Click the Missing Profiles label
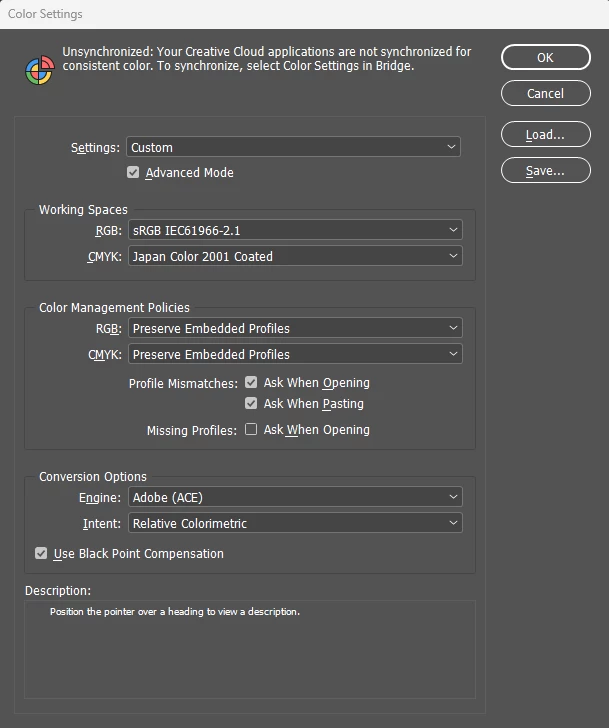Image resolution: width=609 pixels, height=728 pixels. point(192,430)
